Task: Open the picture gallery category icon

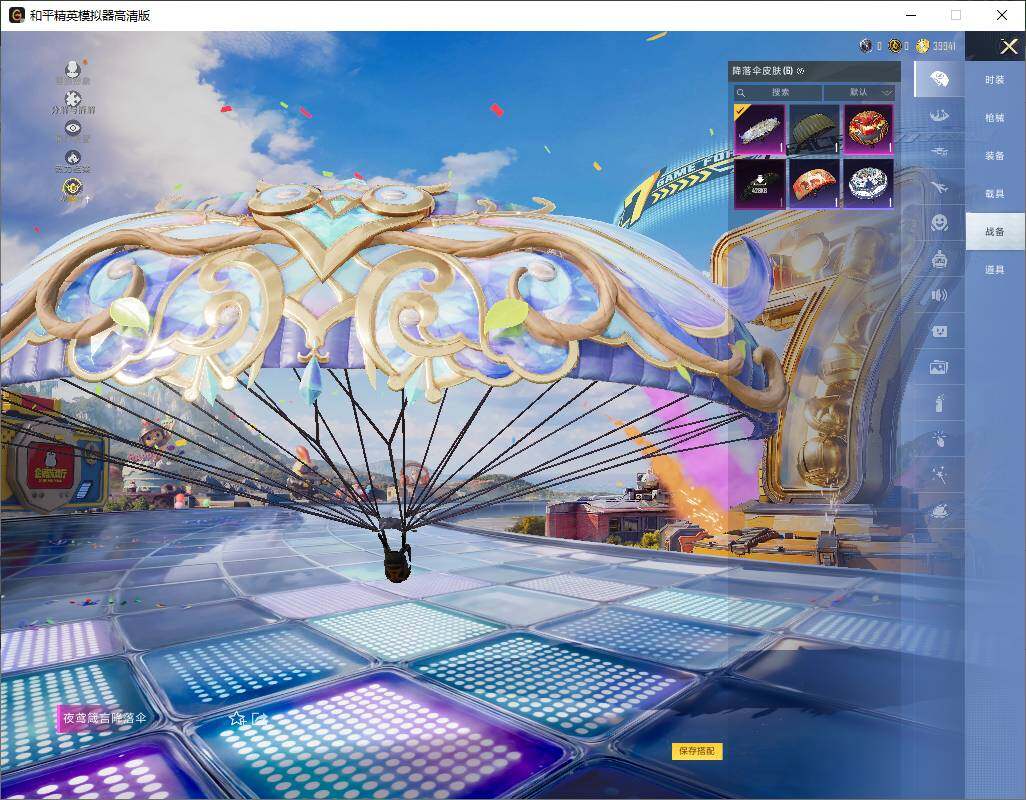Action: 939,368
